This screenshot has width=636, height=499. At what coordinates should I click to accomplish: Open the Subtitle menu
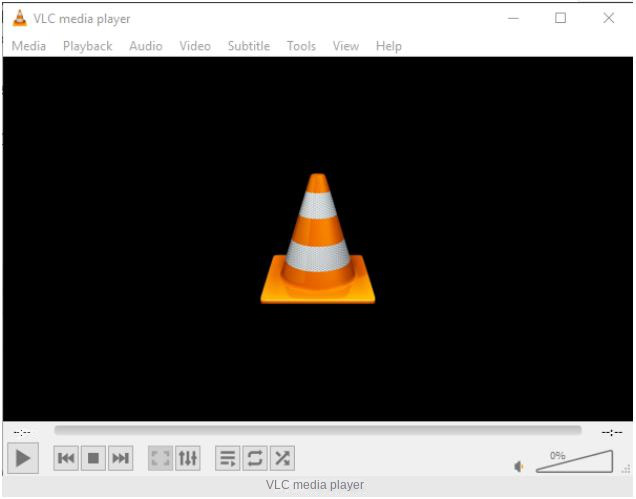tap(249, 46)
